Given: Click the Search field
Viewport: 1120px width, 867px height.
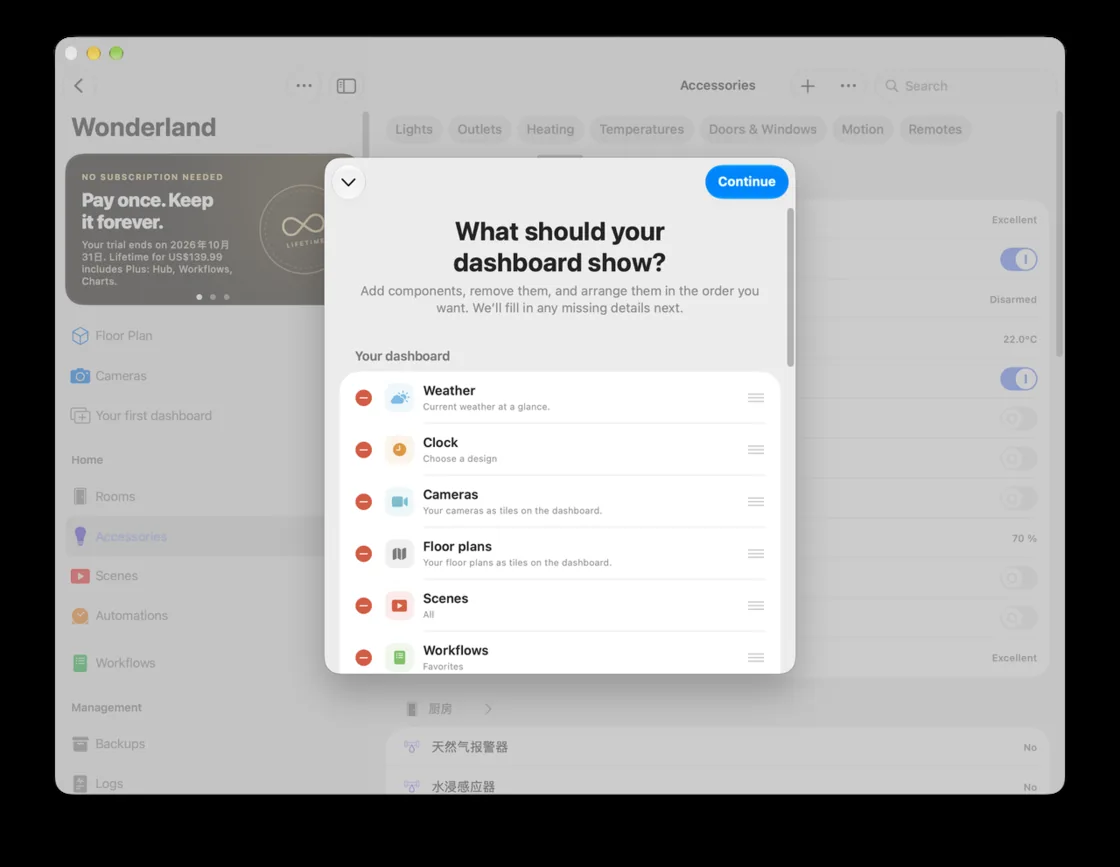Looking at the screenshot, I should point(966,86).
